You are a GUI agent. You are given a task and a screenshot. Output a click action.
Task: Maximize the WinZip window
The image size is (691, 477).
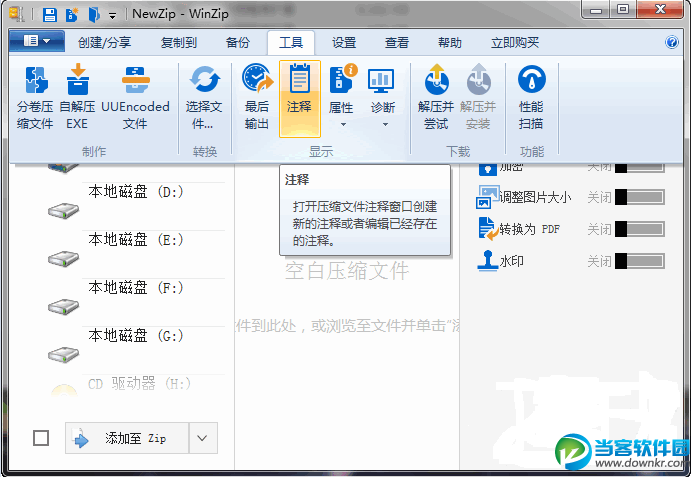(x=623, y=10)
